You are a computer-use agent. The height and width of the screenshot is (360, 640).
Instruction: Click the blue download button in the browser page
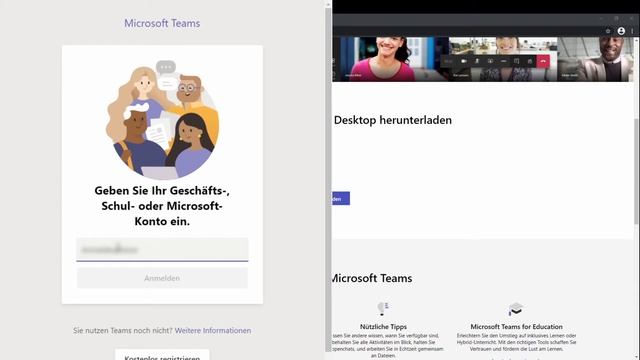point(341,198)
